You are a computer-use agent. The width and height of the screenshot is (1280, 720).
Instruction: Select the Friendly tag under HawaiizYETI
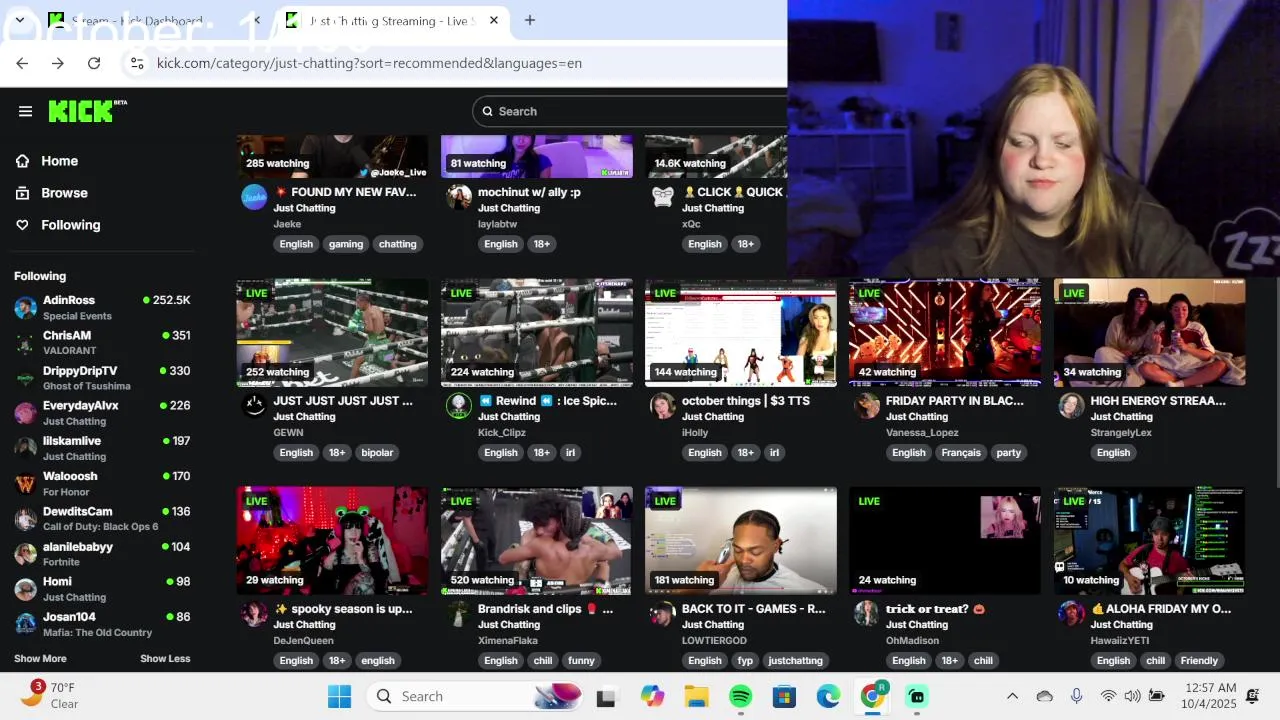click(x=1199, y=660)
